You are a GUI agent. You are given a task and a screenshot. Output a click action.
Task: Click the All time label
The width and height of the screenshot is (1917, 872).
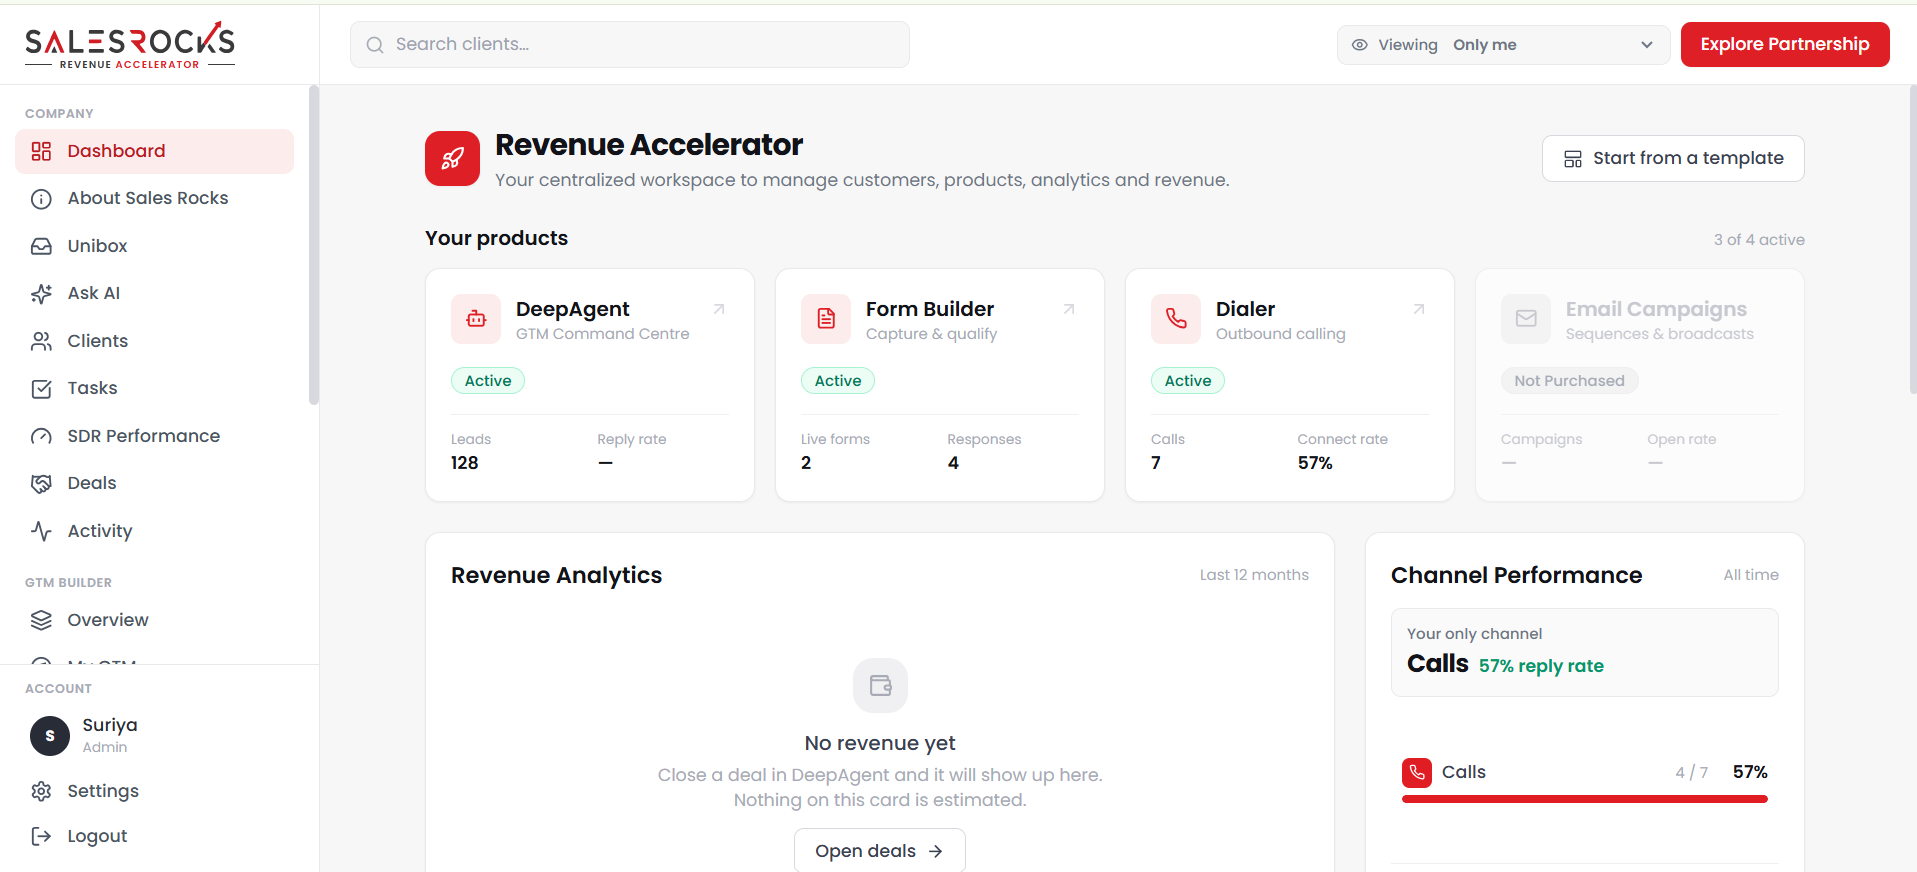(x=1751, y=575)
